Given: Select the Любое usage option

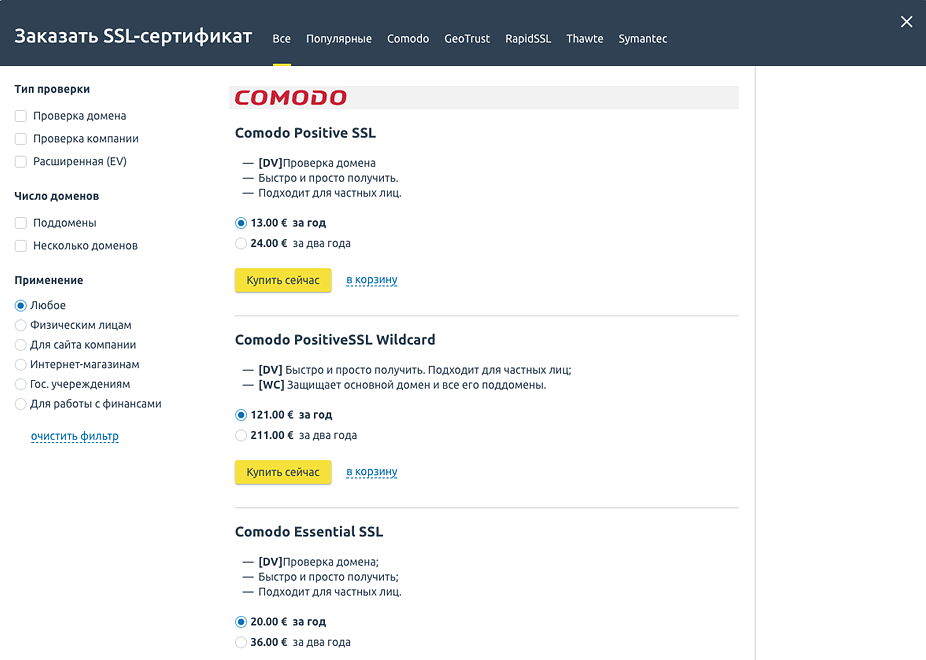Looking at the screenshot, I should [21, 305].
